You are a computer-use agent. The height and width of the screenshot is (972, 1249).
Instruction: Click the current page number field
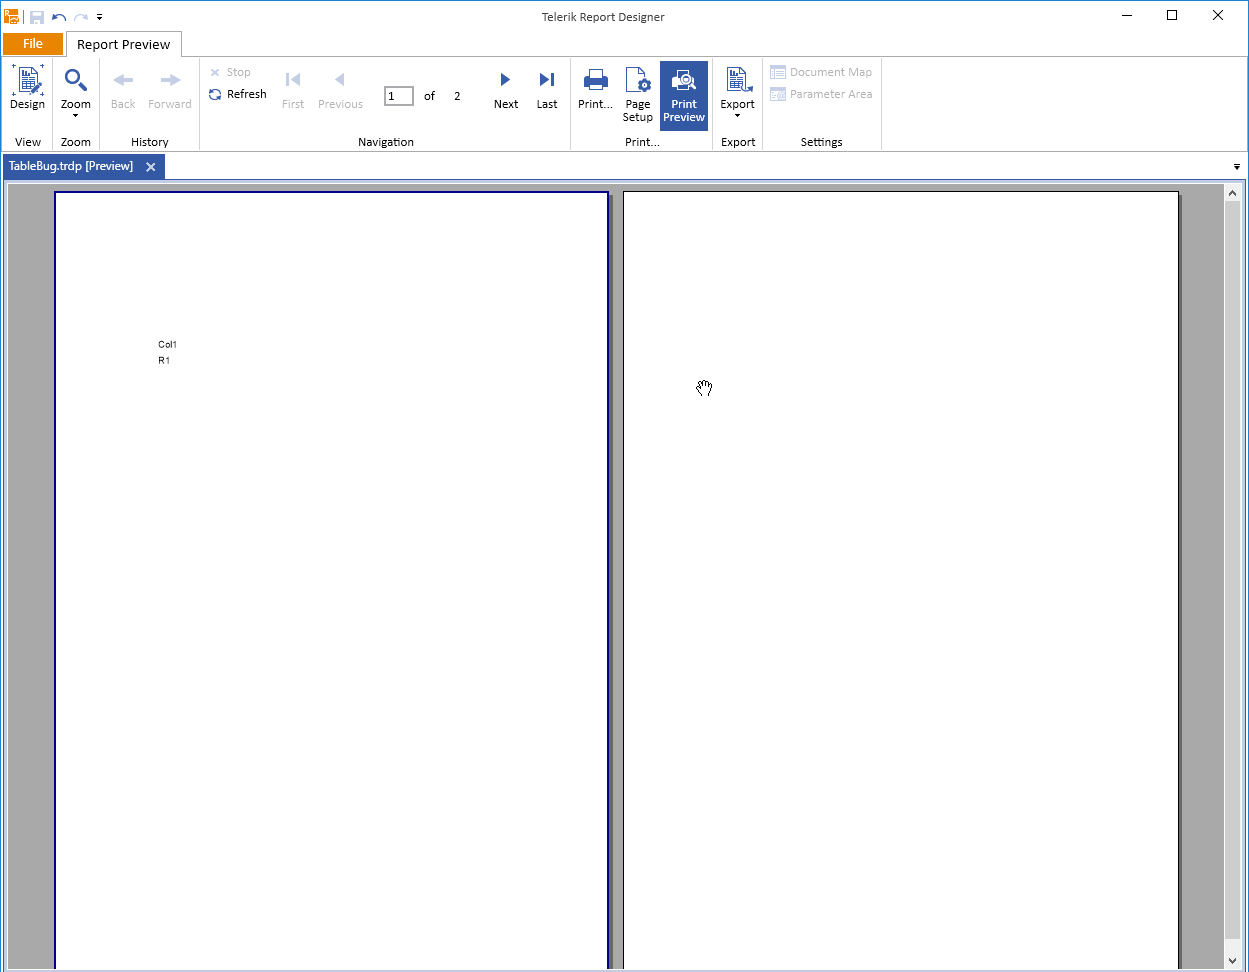point(399,96)
